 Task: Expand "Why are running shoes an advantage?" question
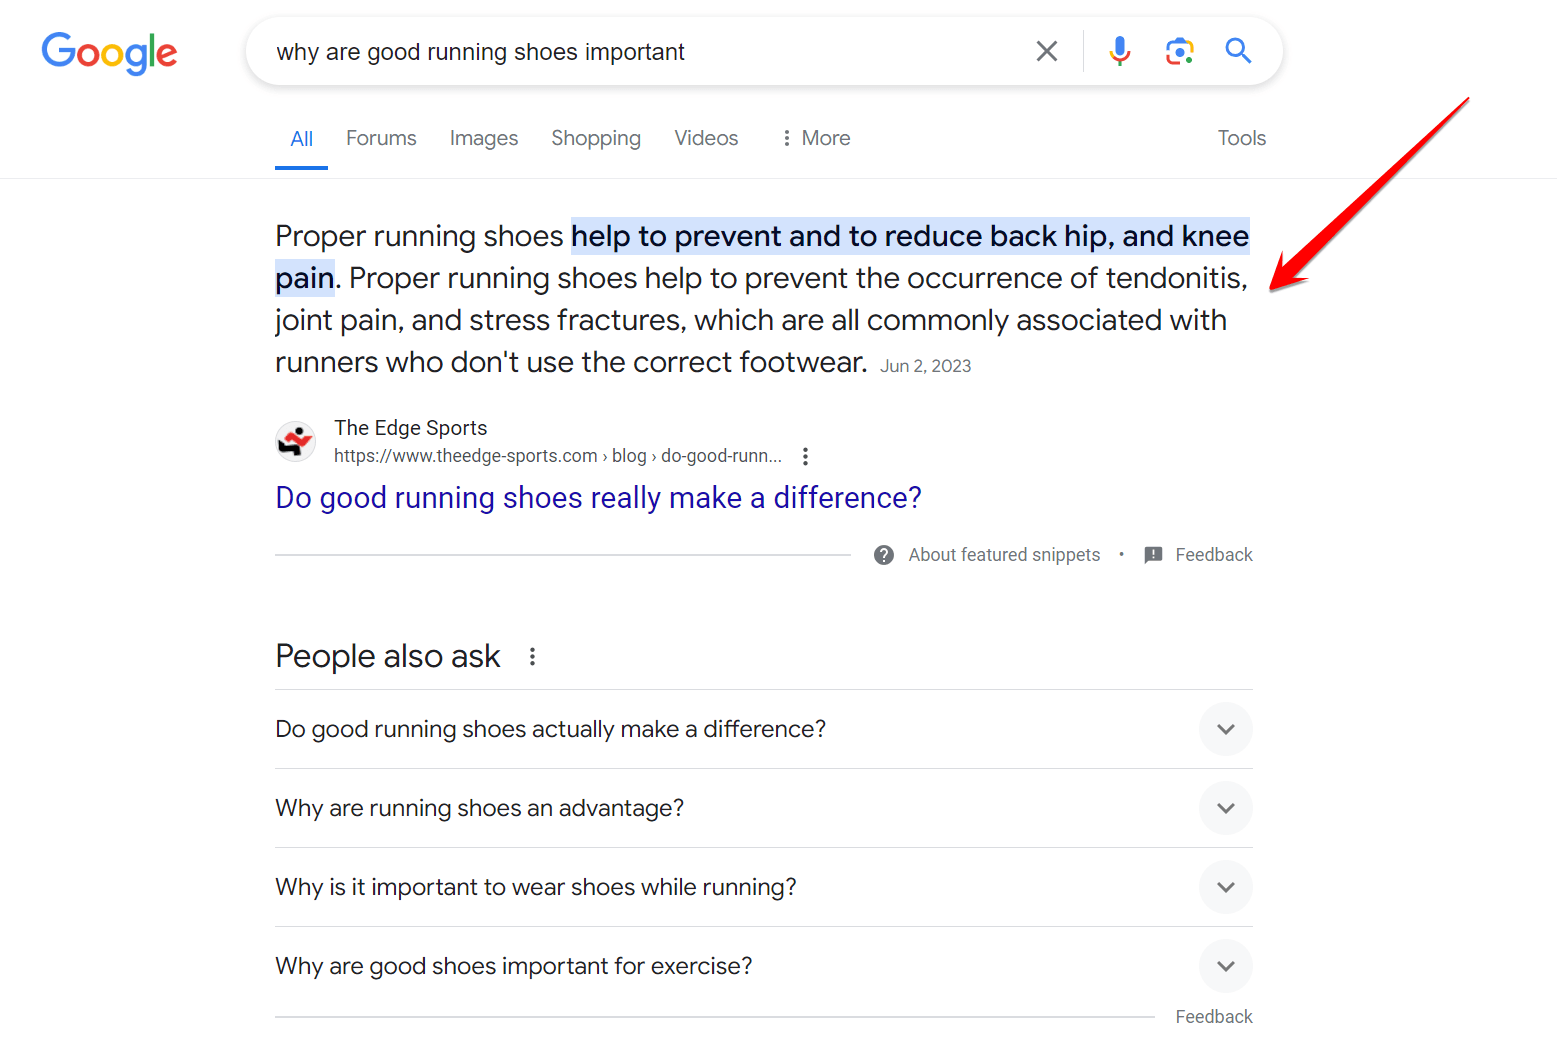(x=1225, y=808)
